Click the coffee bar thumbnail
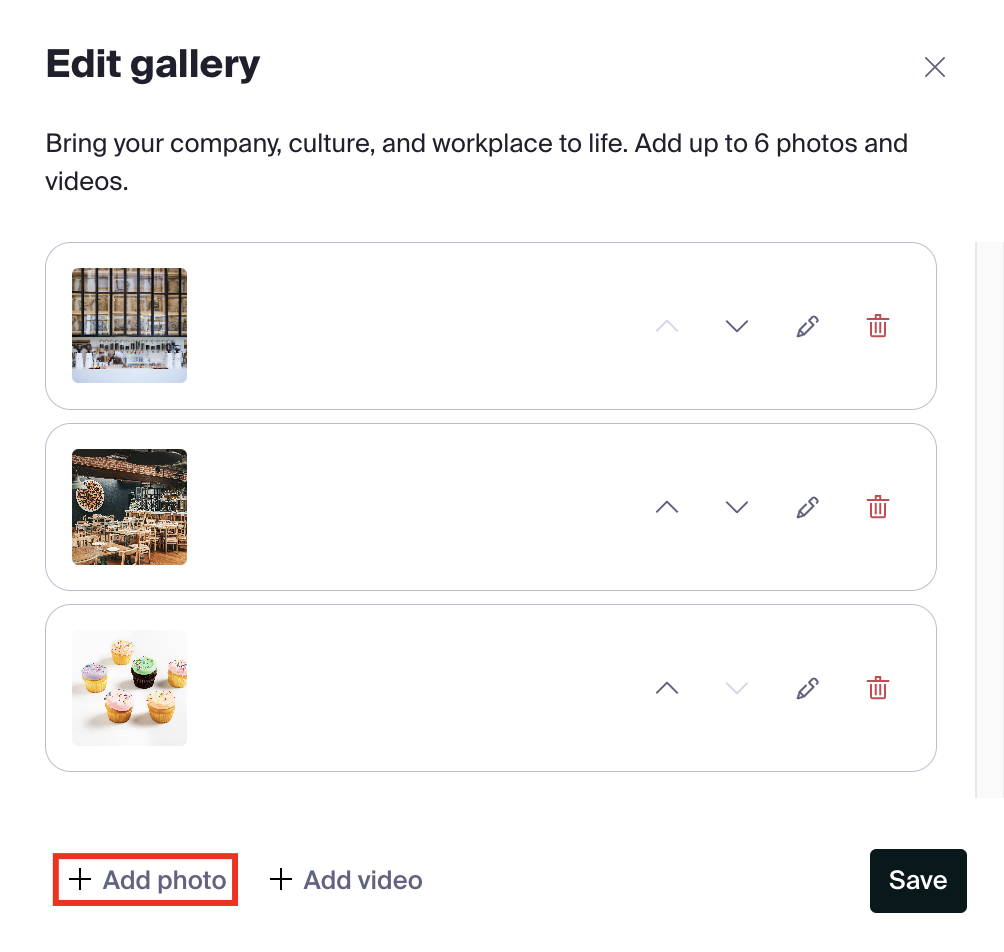This screenshot has width=1004, height=952. click(x=129, y=326)
